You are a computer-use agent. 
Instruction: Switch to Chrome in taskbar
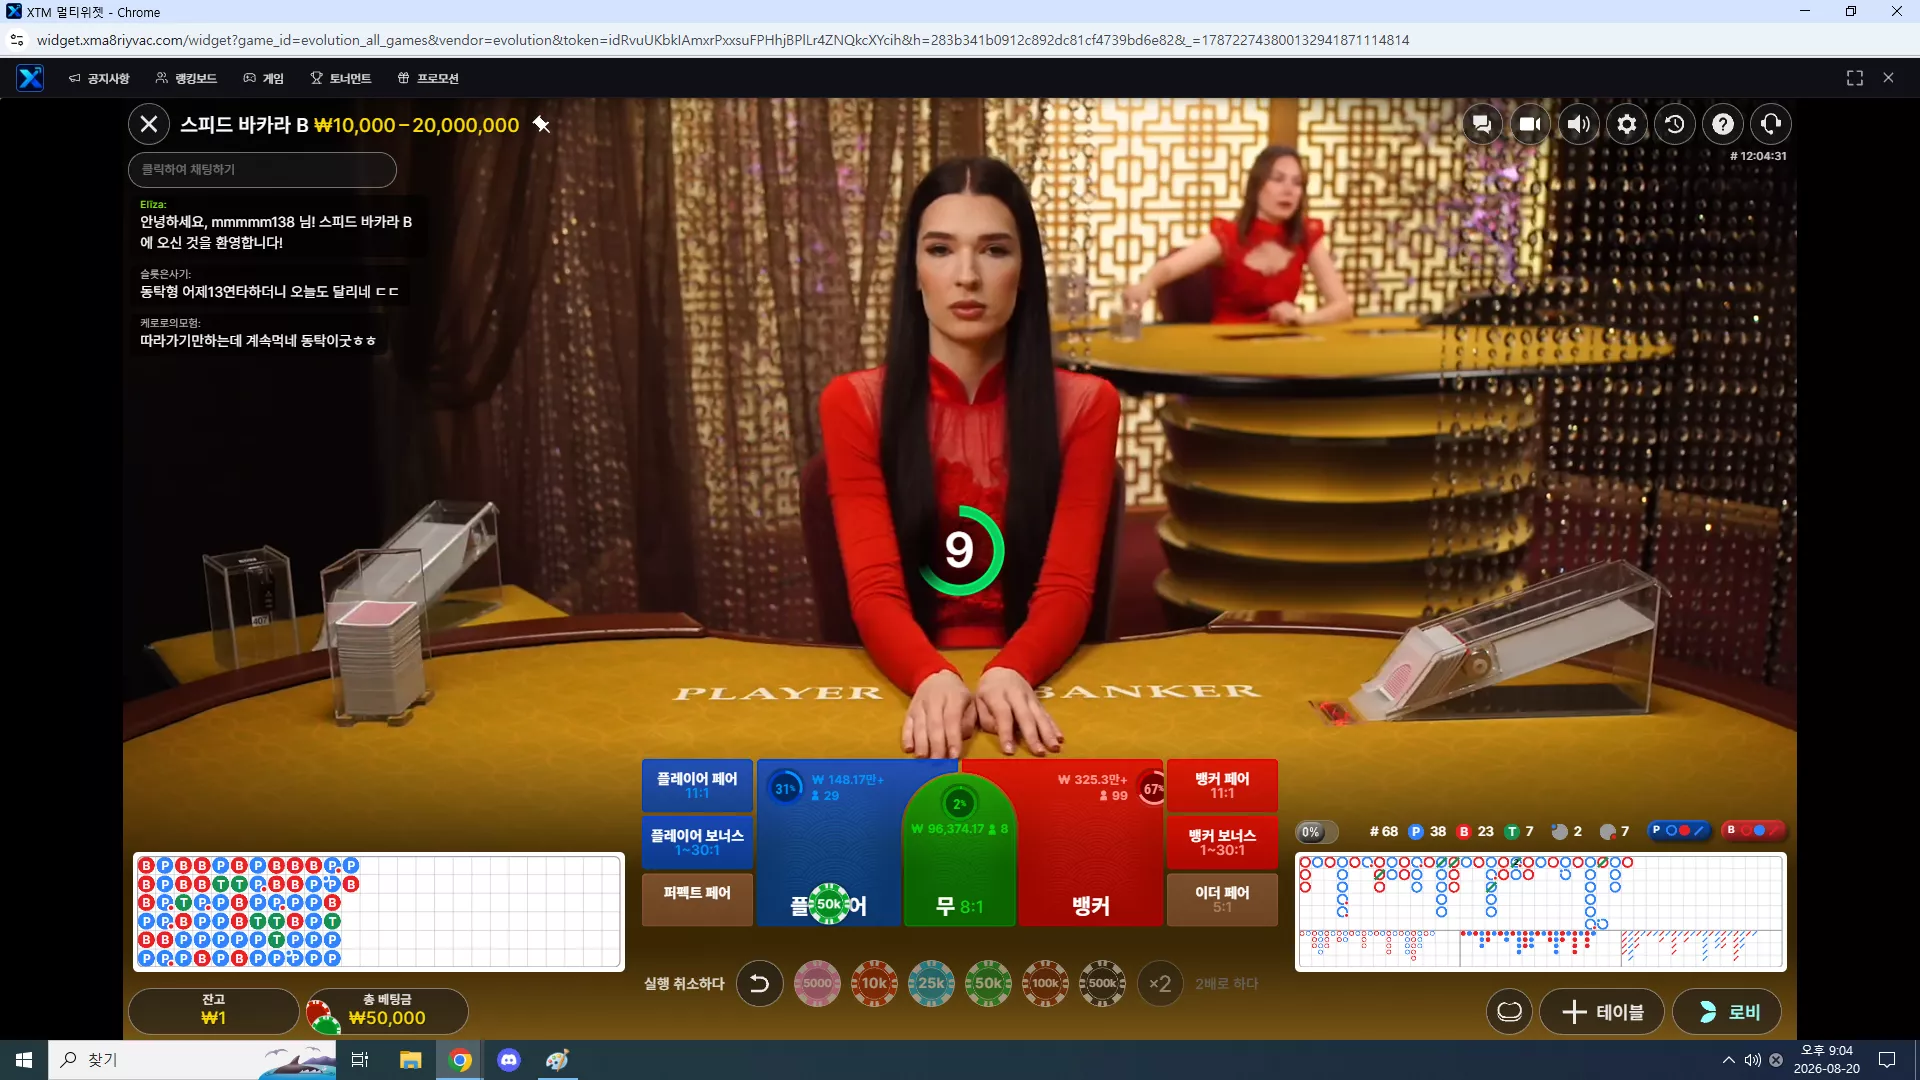coord(460,1060)
